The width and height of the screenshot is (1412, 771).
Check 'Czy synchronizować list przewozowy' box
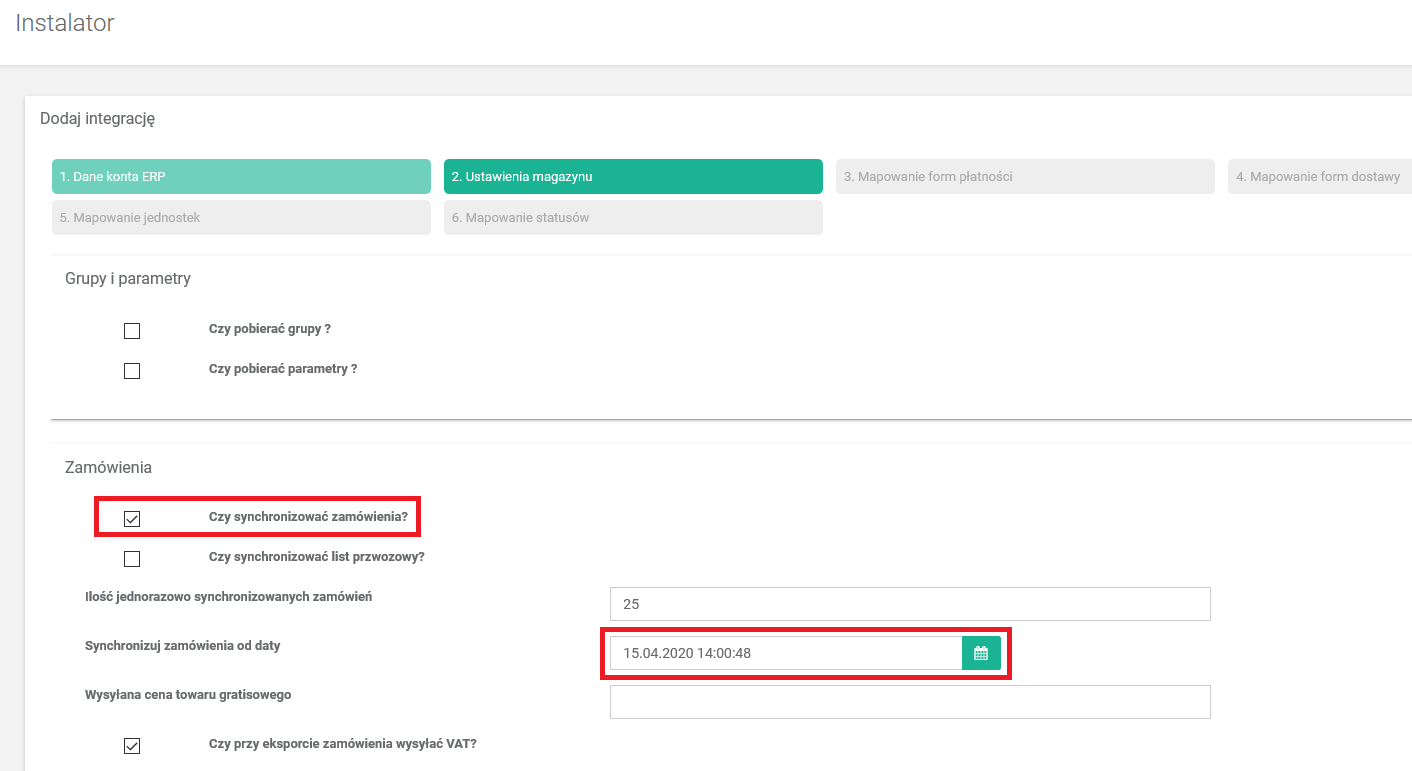132,559
